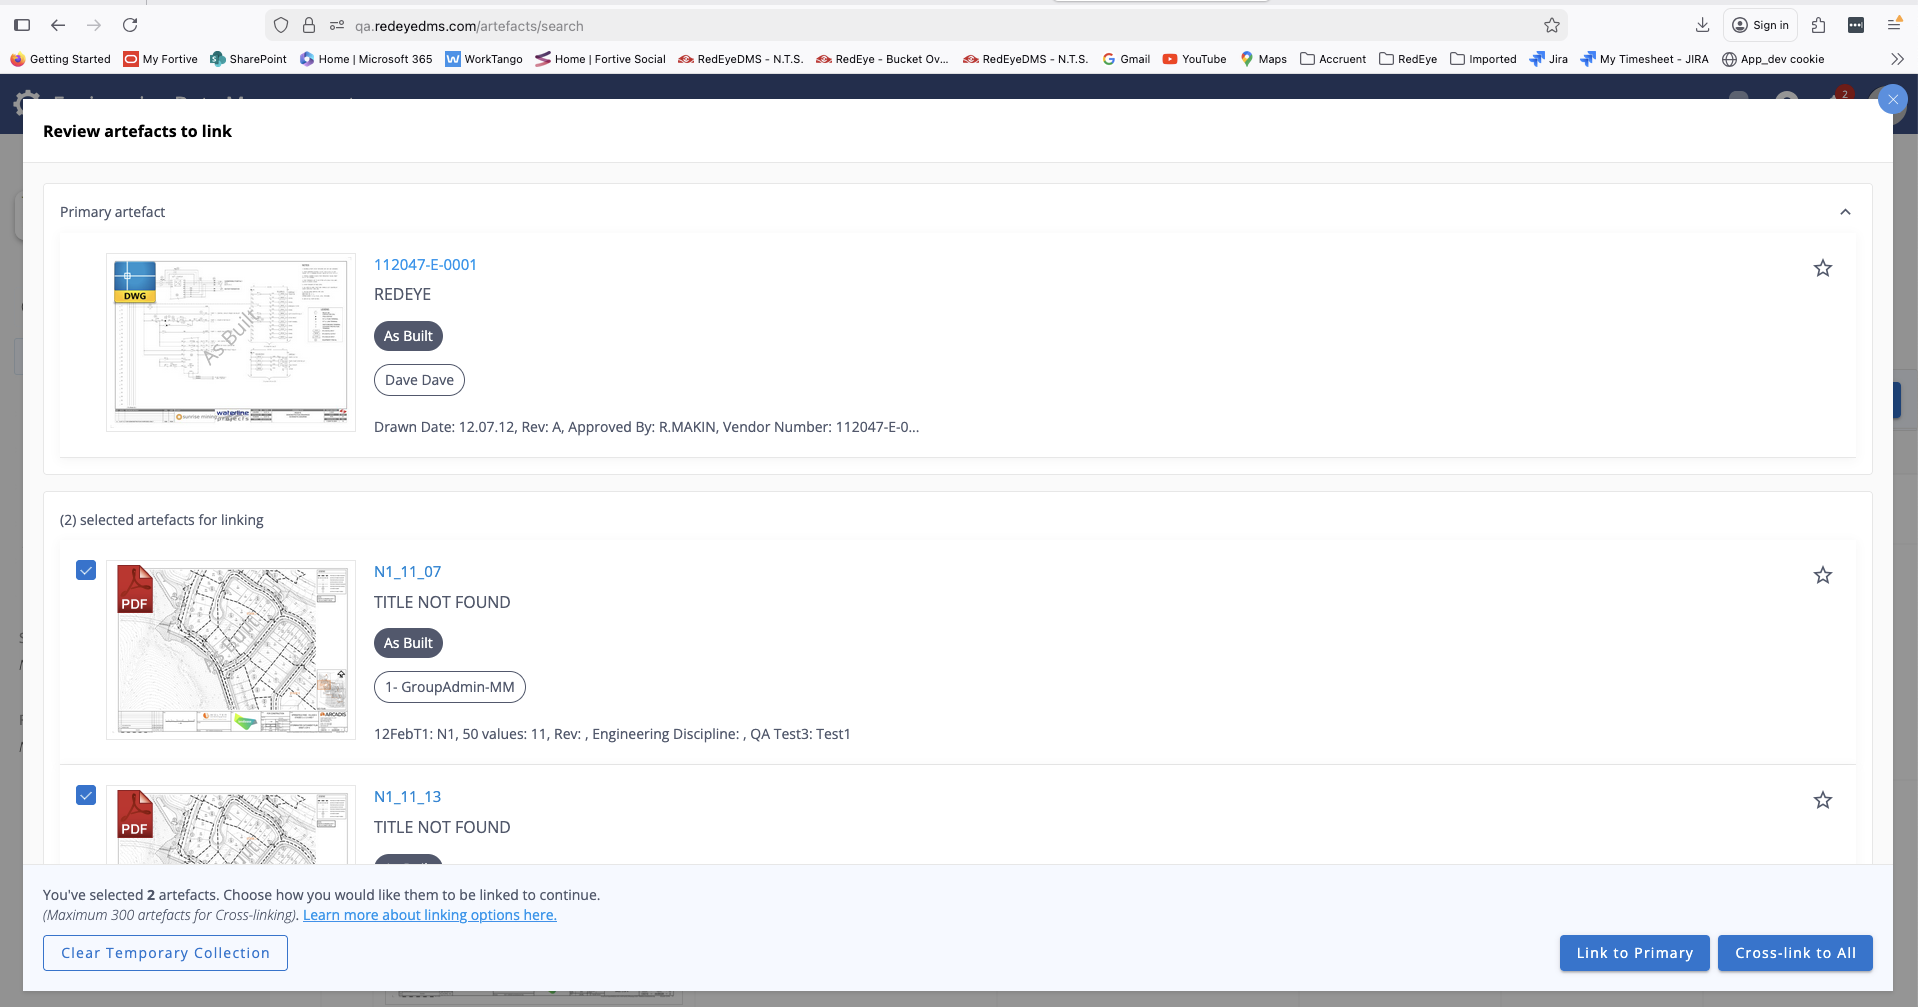Image resolution: width=1918 pixels, height=1007 pixels.
Task: Open the SharePoint bookmark
Action: pos(248,59)
